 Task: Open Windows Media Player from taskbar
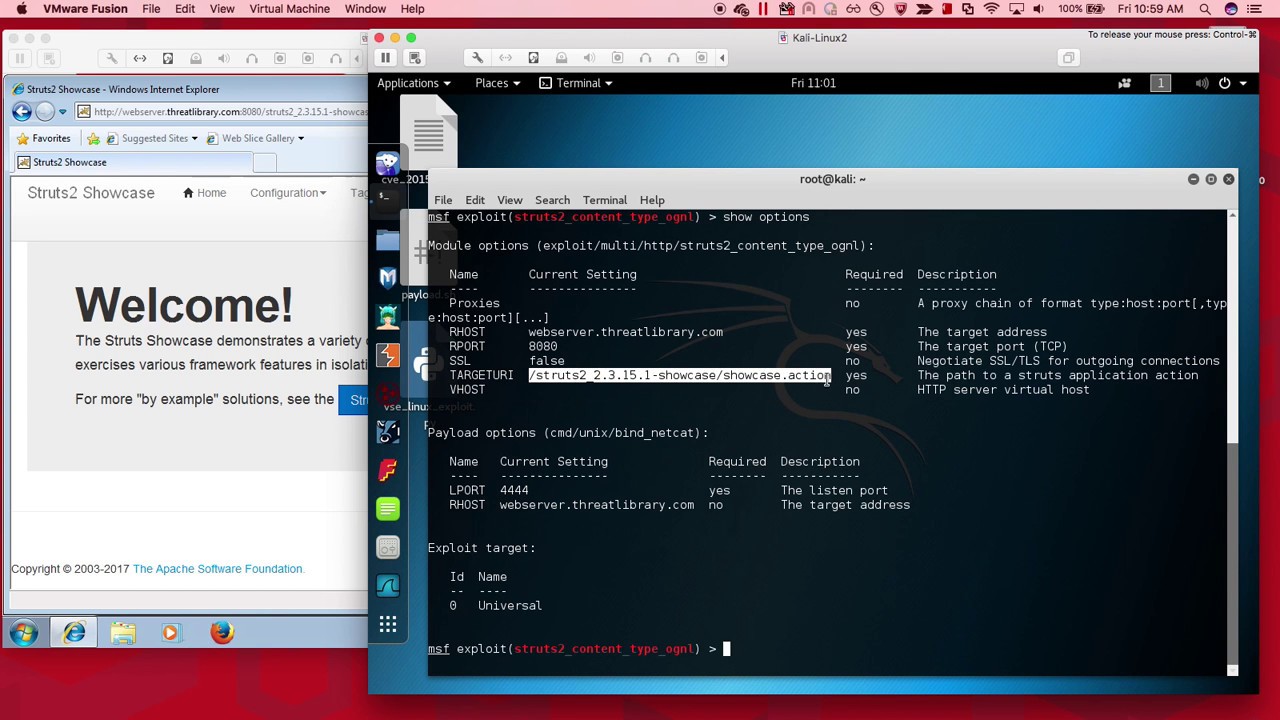tap(170, 633)
